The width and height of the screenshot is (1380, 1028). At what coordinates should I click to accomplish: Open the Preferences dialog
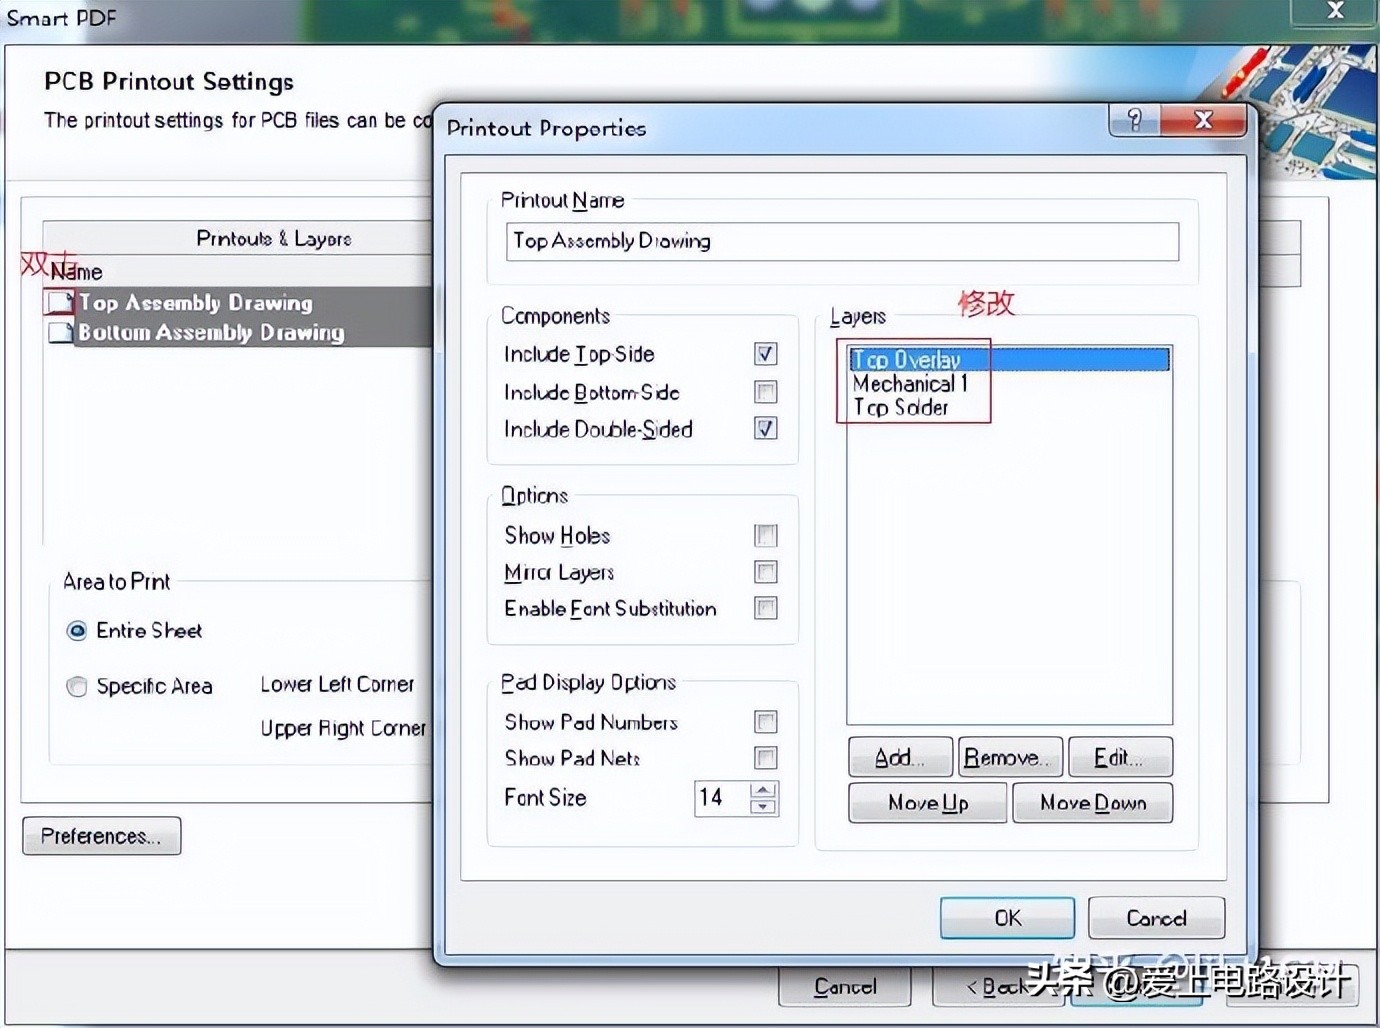click(100, 836)
